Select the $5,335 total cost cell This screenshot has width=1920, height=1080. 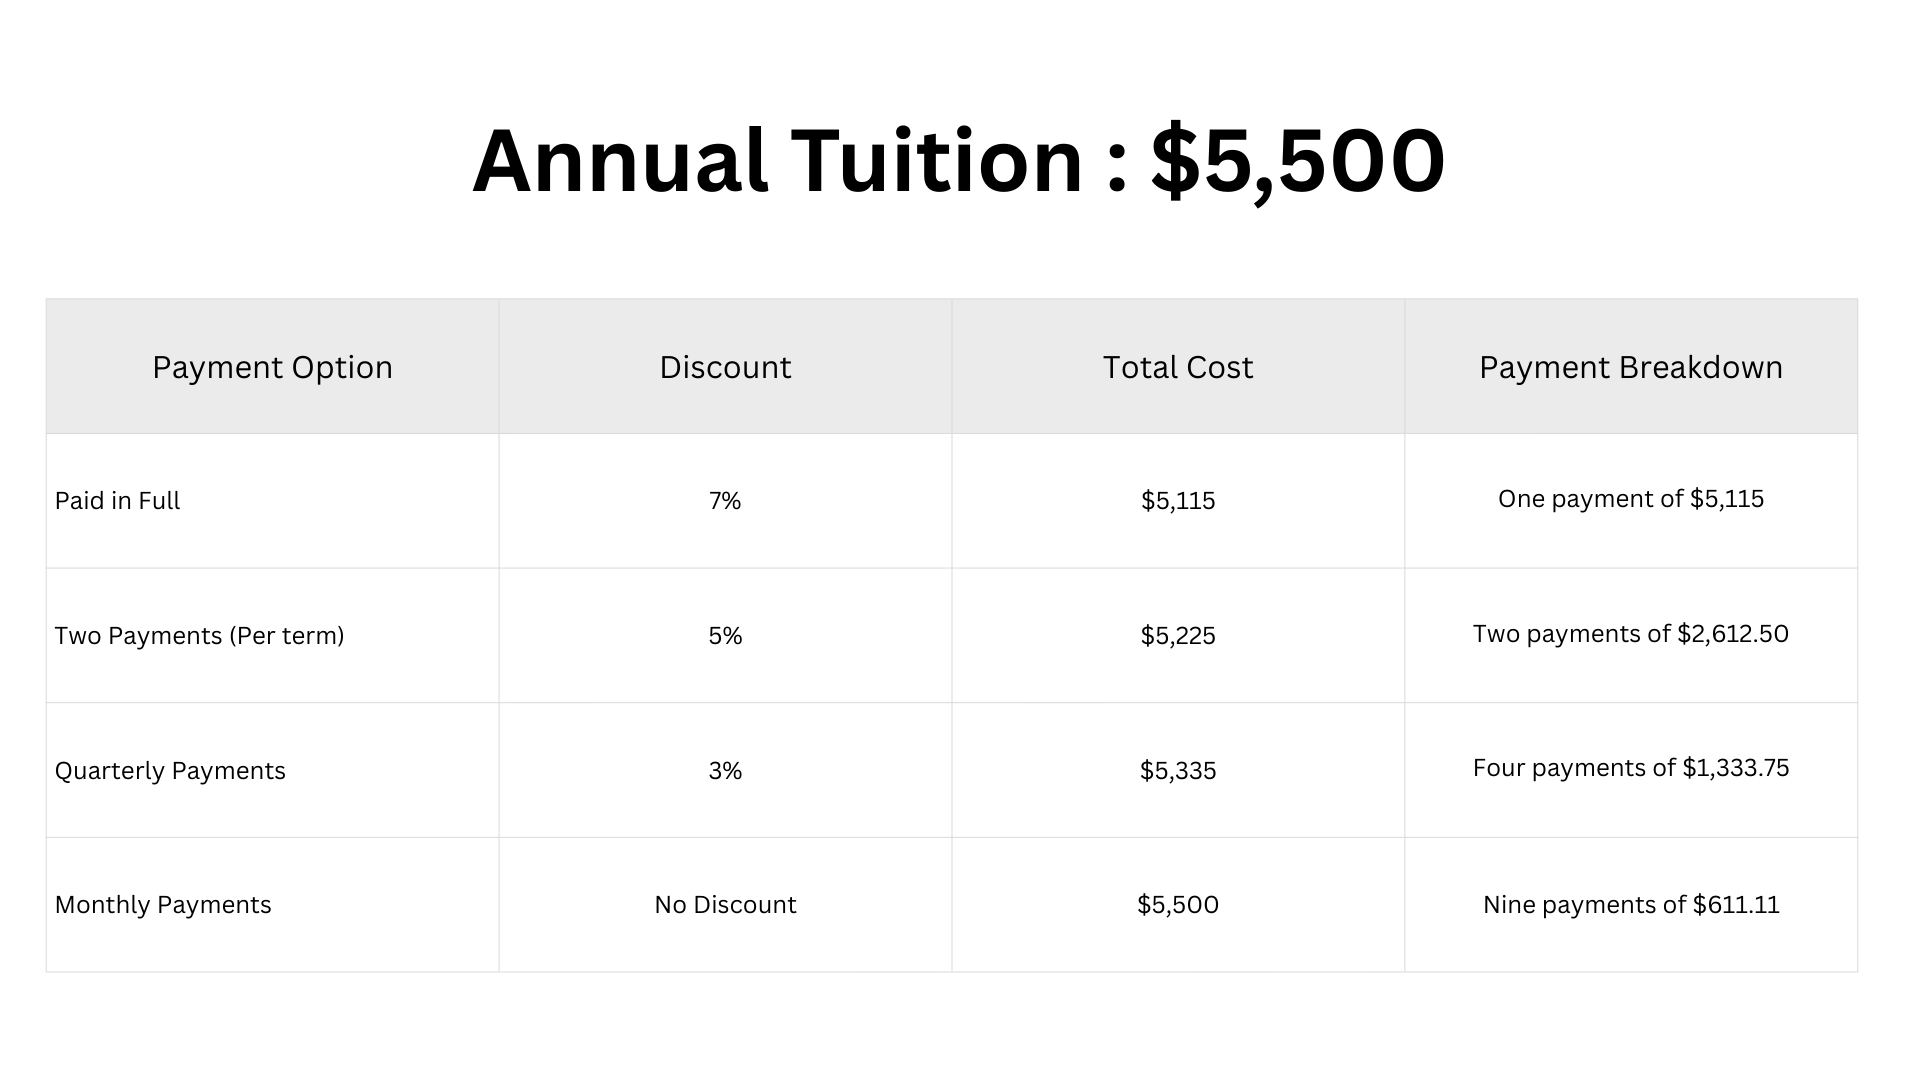[x=1177, y=771]
